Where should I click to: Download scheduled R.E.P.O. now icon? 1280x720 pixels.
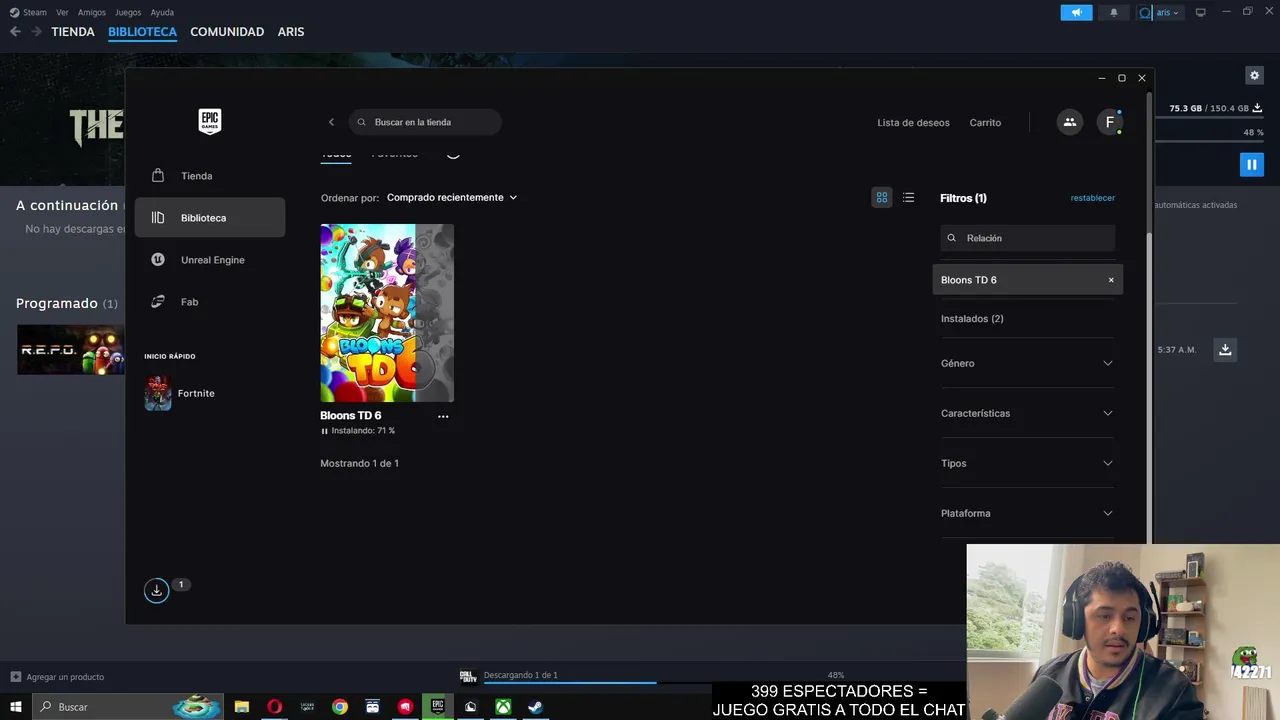pos(1225,349)
